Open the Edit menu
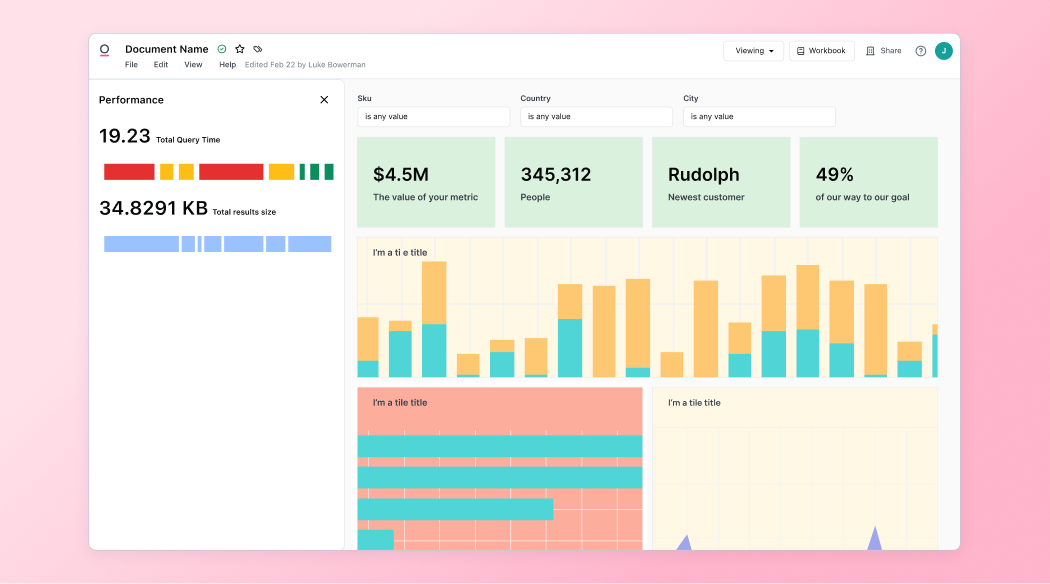The width and height of the screenshot is (1050, 584). tap(161, 65)
